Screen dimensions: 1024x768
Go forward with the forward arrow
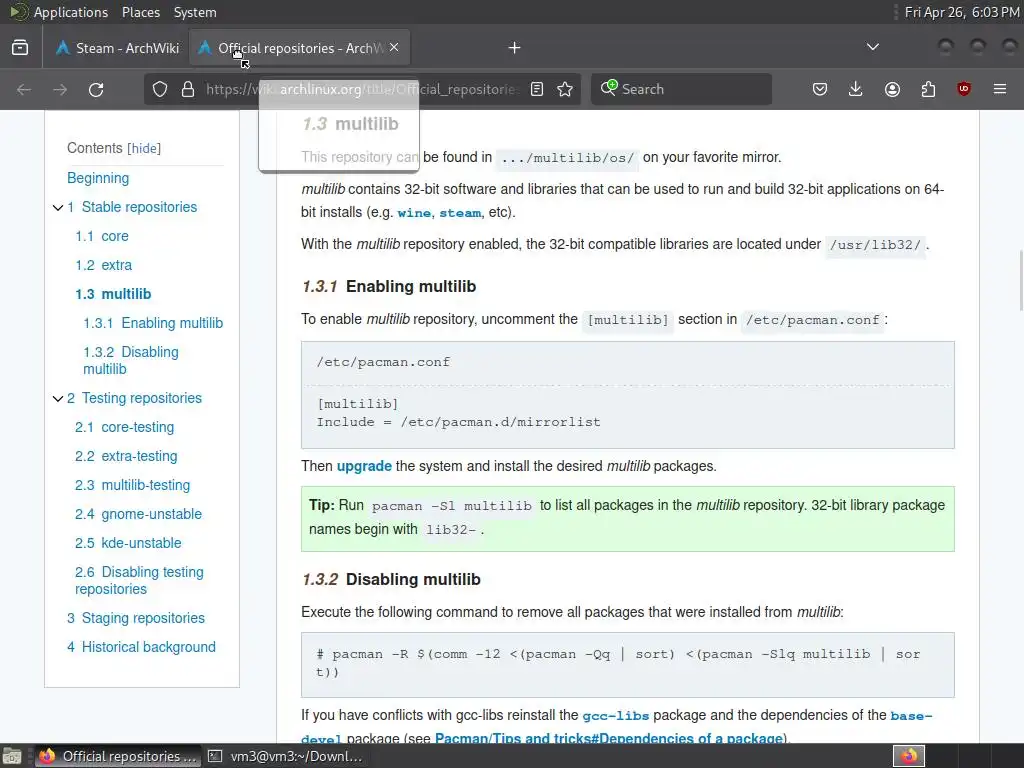click(60, 89)
